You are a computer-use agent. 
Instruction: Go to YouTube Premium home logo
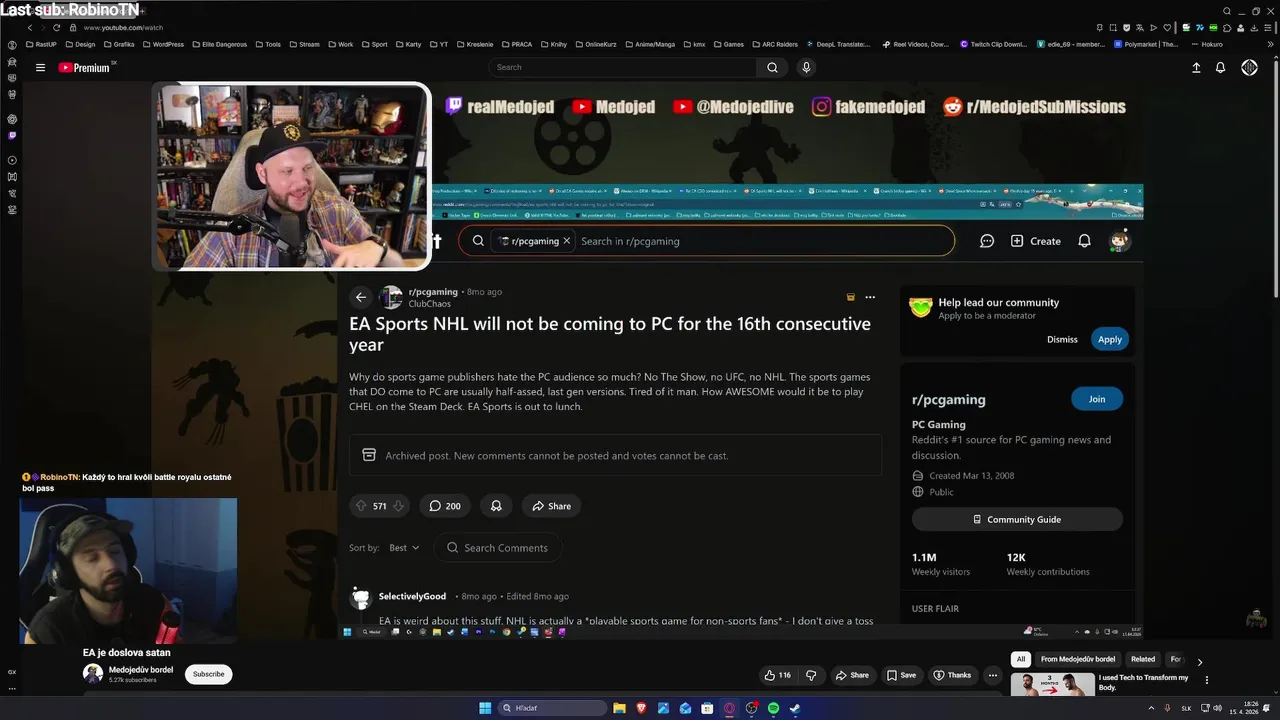click(85, 68)
